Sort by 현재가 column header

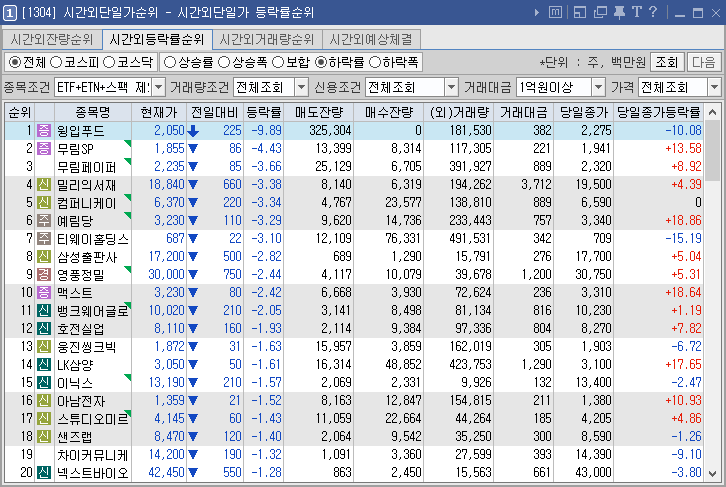[159, 112]
